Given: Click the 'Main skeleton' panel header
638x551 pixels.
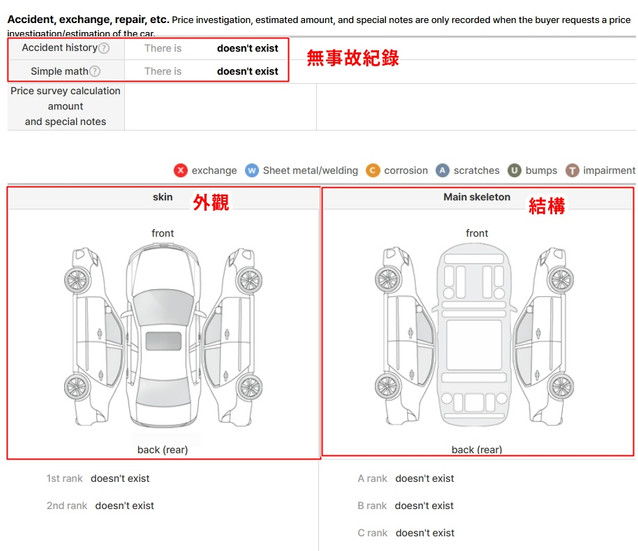Looking at the screenshot, I should (x=477, y=197).
